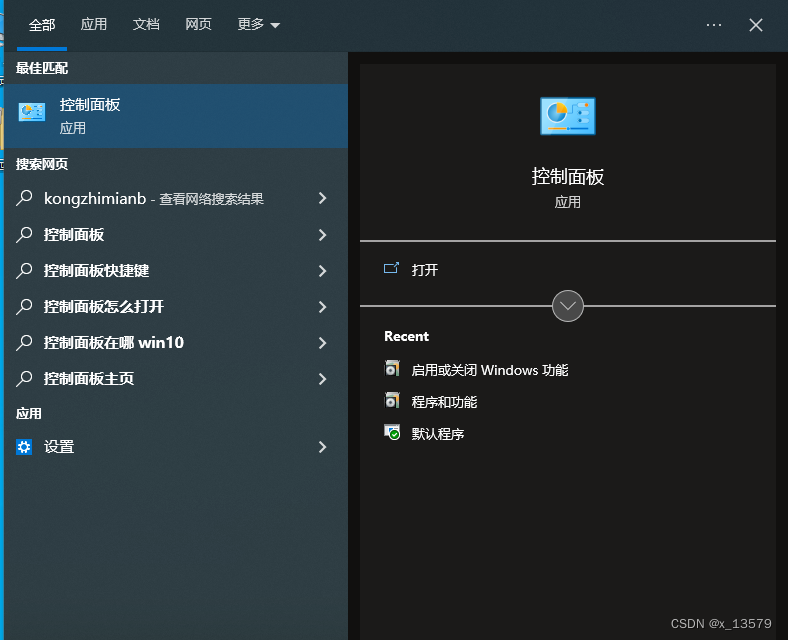Click the open-window icon beside 打开

(391, 268)
